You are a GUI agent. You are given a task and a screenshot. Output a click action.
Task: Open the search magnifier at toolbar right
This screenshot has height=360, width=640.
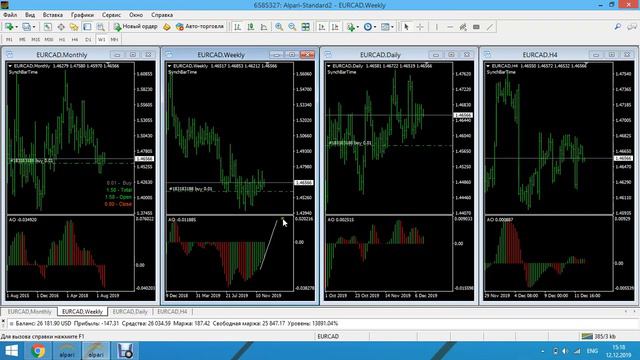618,27
